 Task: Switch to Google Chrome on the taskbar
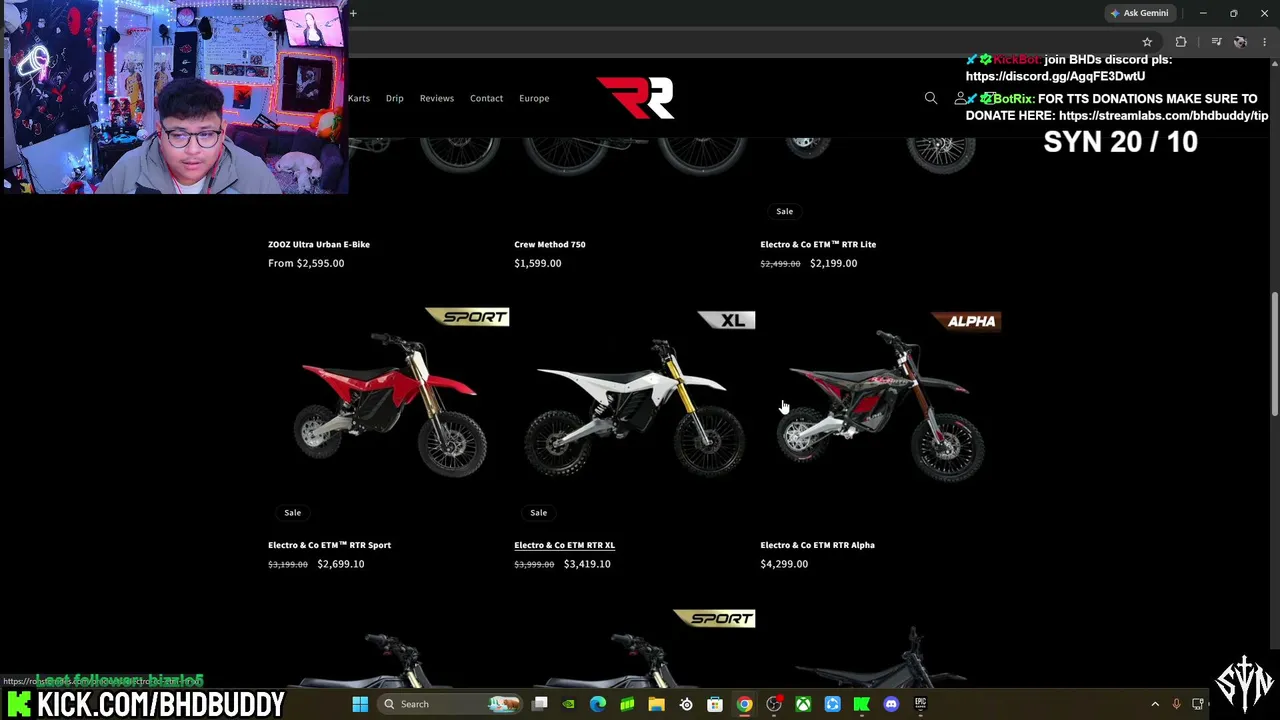pos(744,704)
